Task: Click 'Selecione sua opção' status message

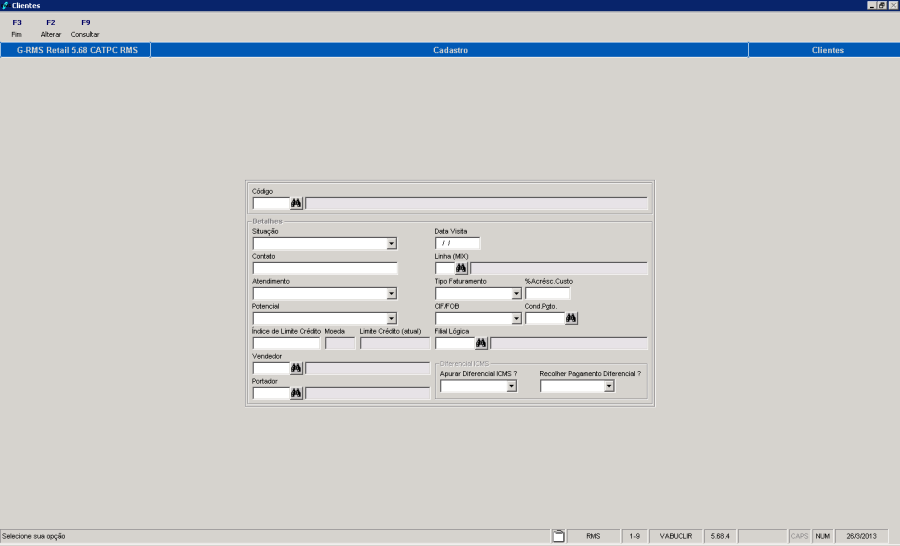Action: (33, 536)
